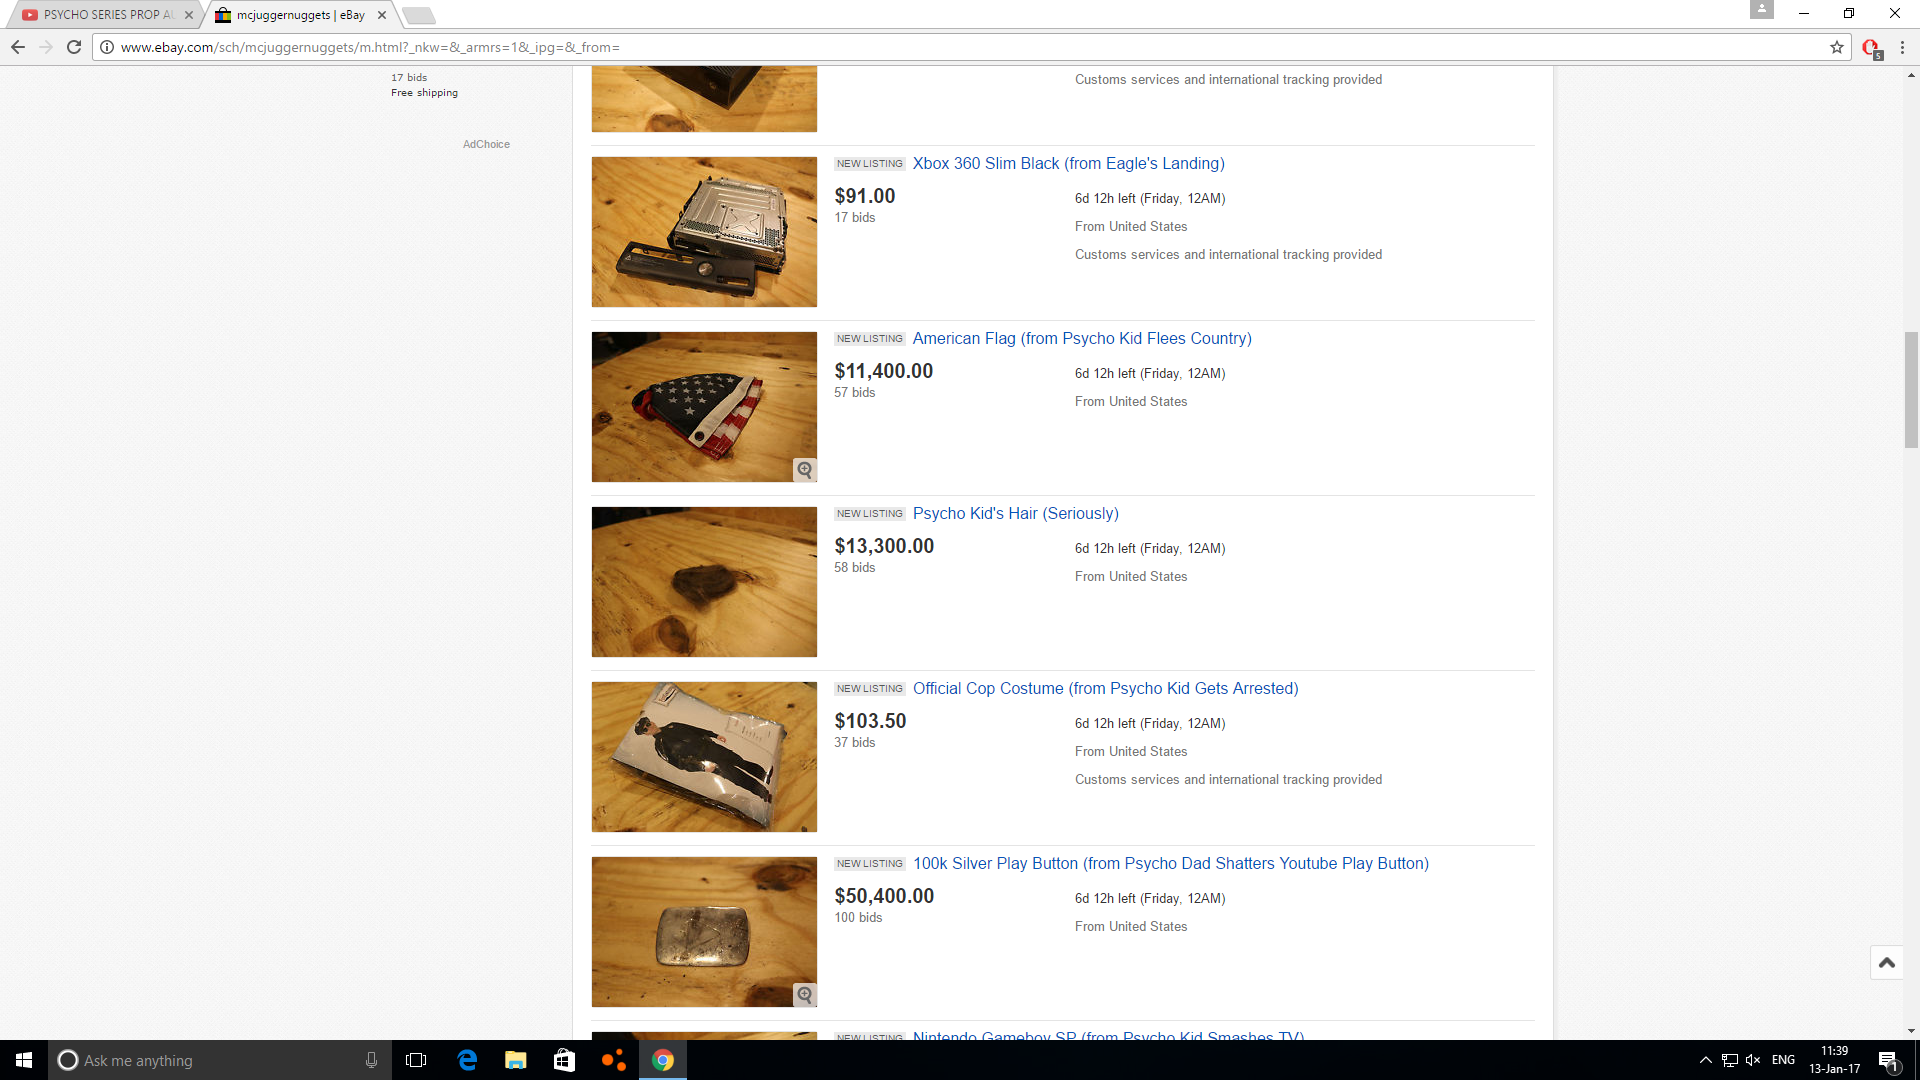Screen dimensions: 1920x1080
Task: Click the browser forward arrow
Action: point(46,47)
